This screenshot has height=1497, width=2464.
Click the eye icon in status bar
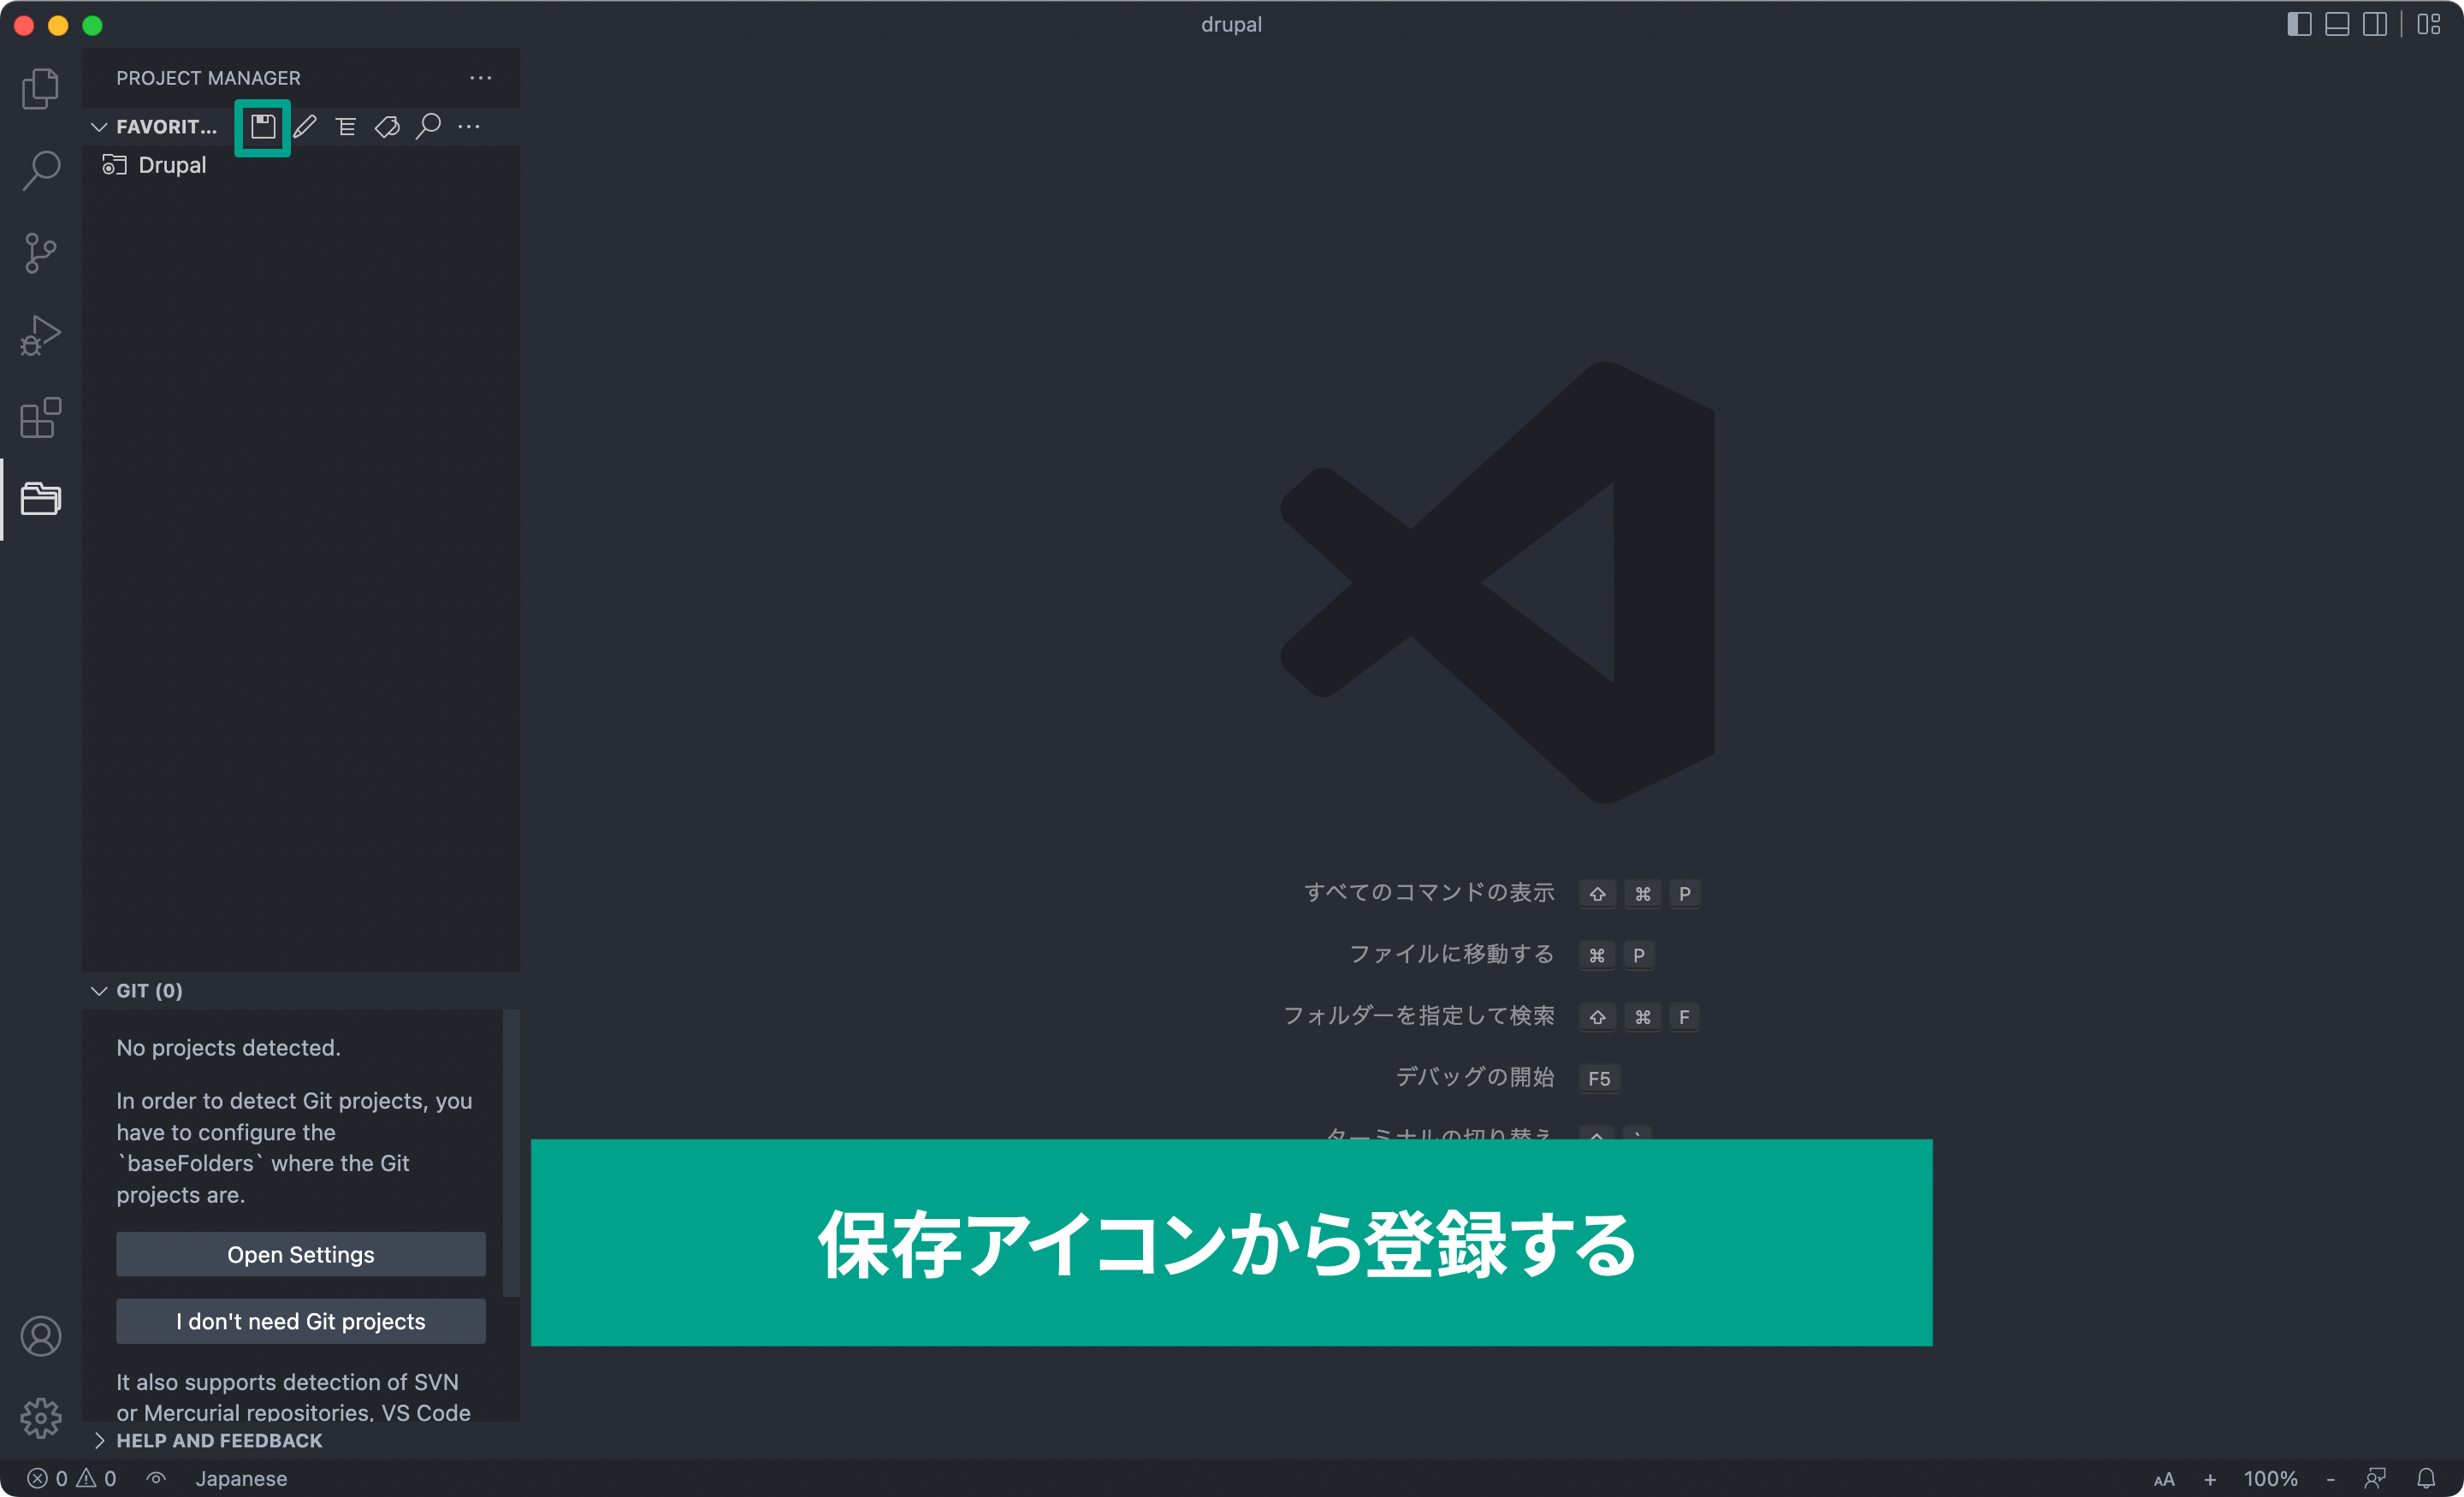[x=156, y=1478]
